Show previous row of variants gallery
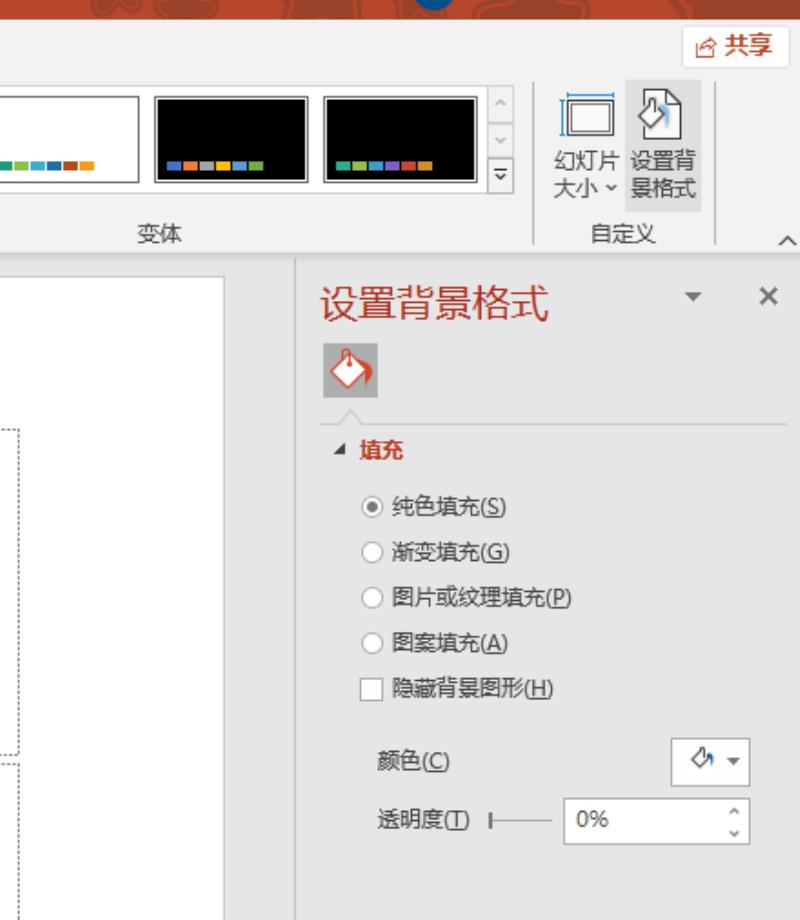800x920 pixels. [x=501, y=103]
